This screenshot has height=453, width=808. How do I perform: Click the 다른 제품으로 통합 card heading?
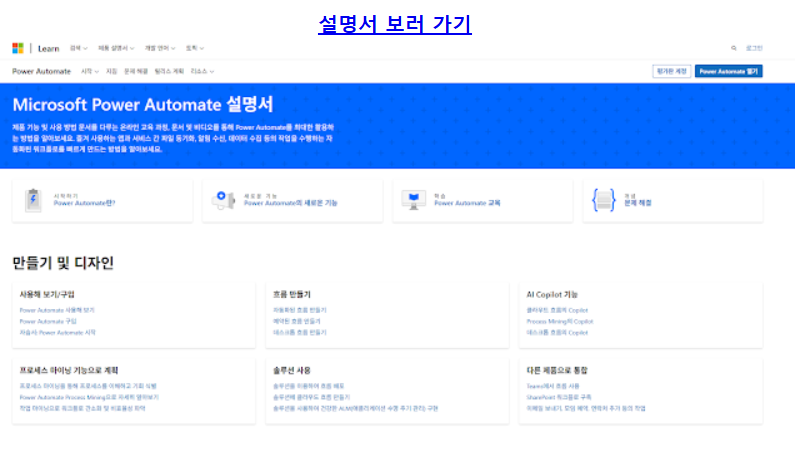557,370
